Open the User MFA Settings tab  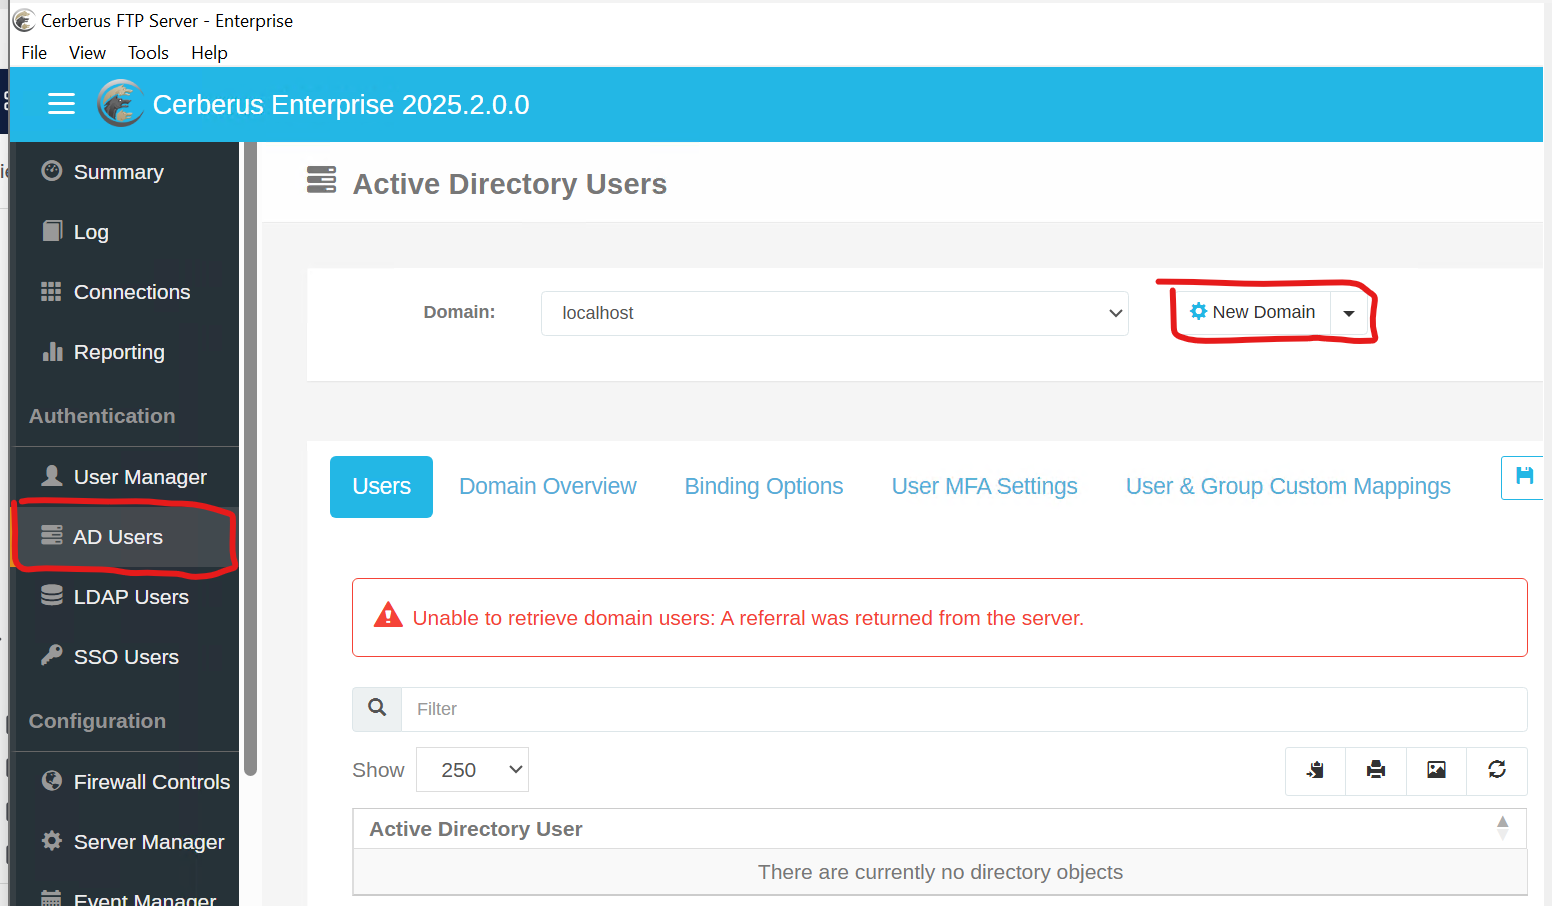coord(985,487)
